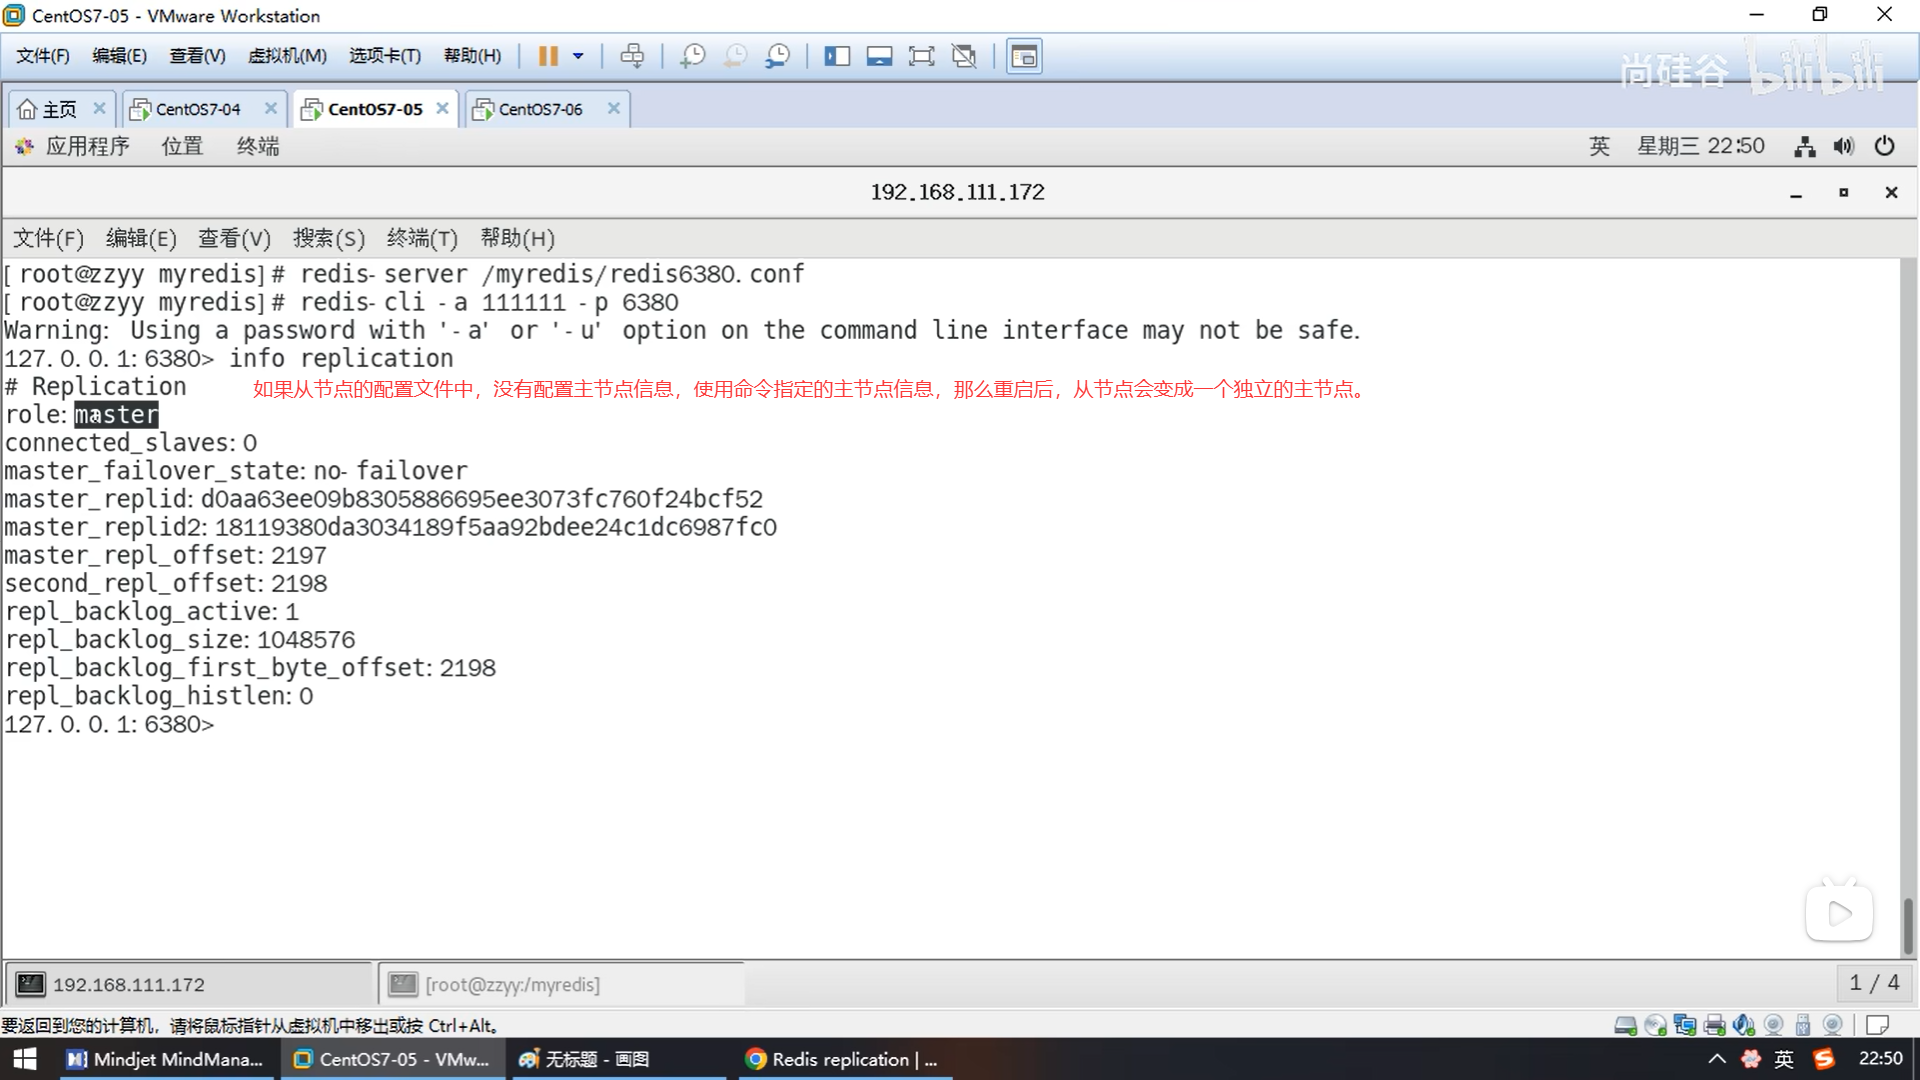Toggle the library sidebar panel
This screenshot has height=1080, width=1920.
(x=837, y=56)
